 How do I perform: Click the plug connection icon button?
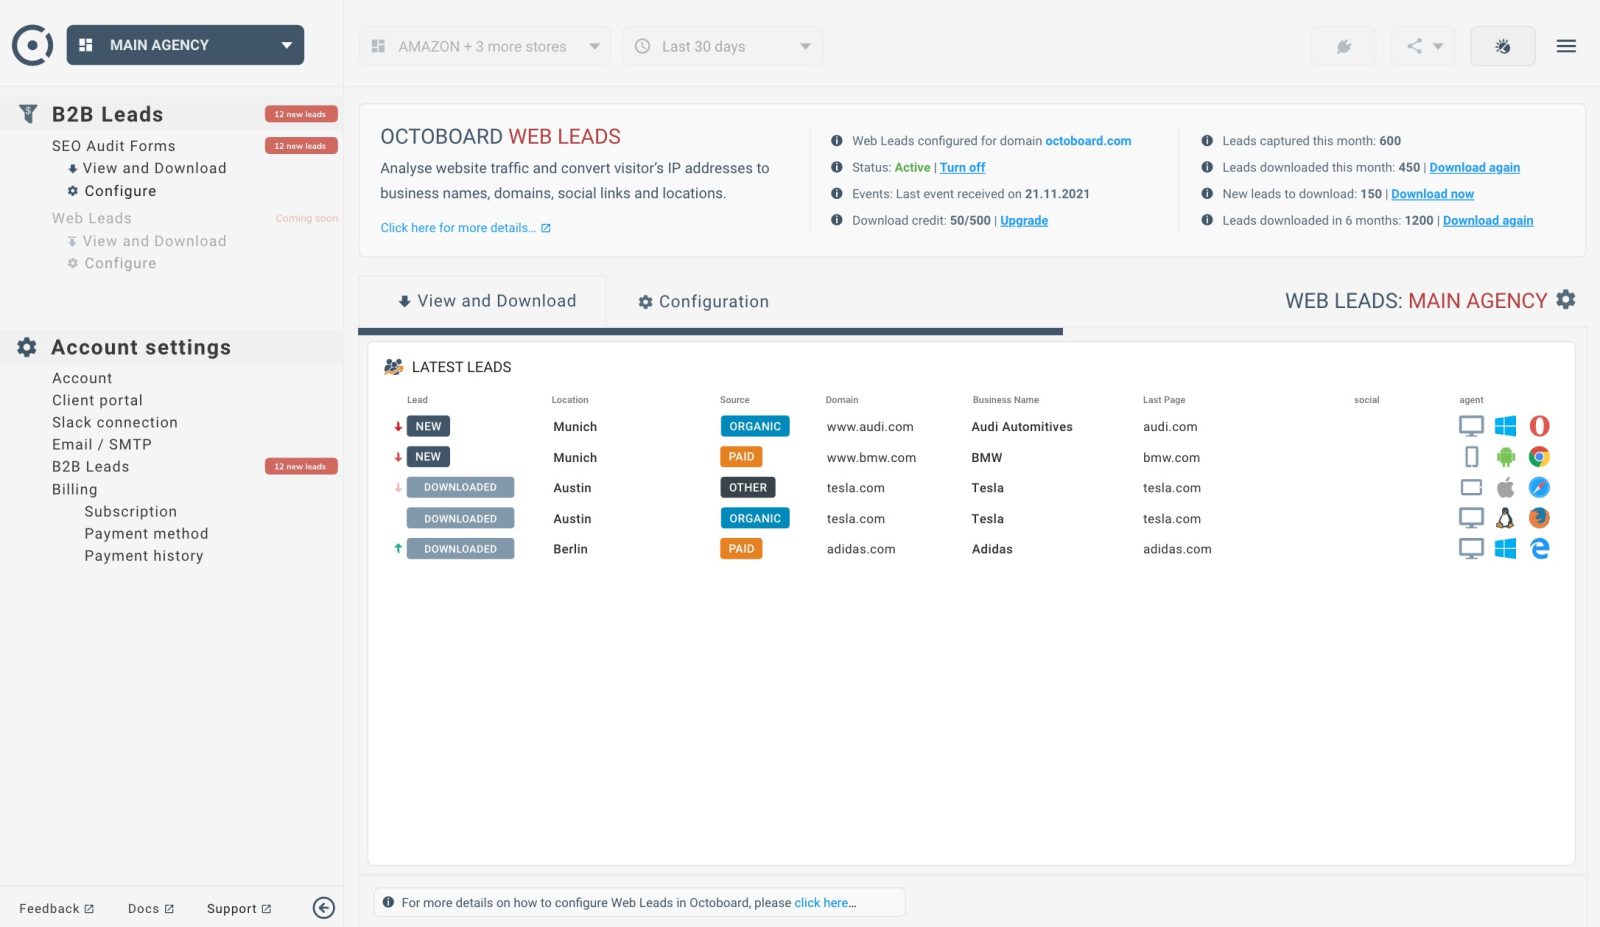coord(1343,46)
